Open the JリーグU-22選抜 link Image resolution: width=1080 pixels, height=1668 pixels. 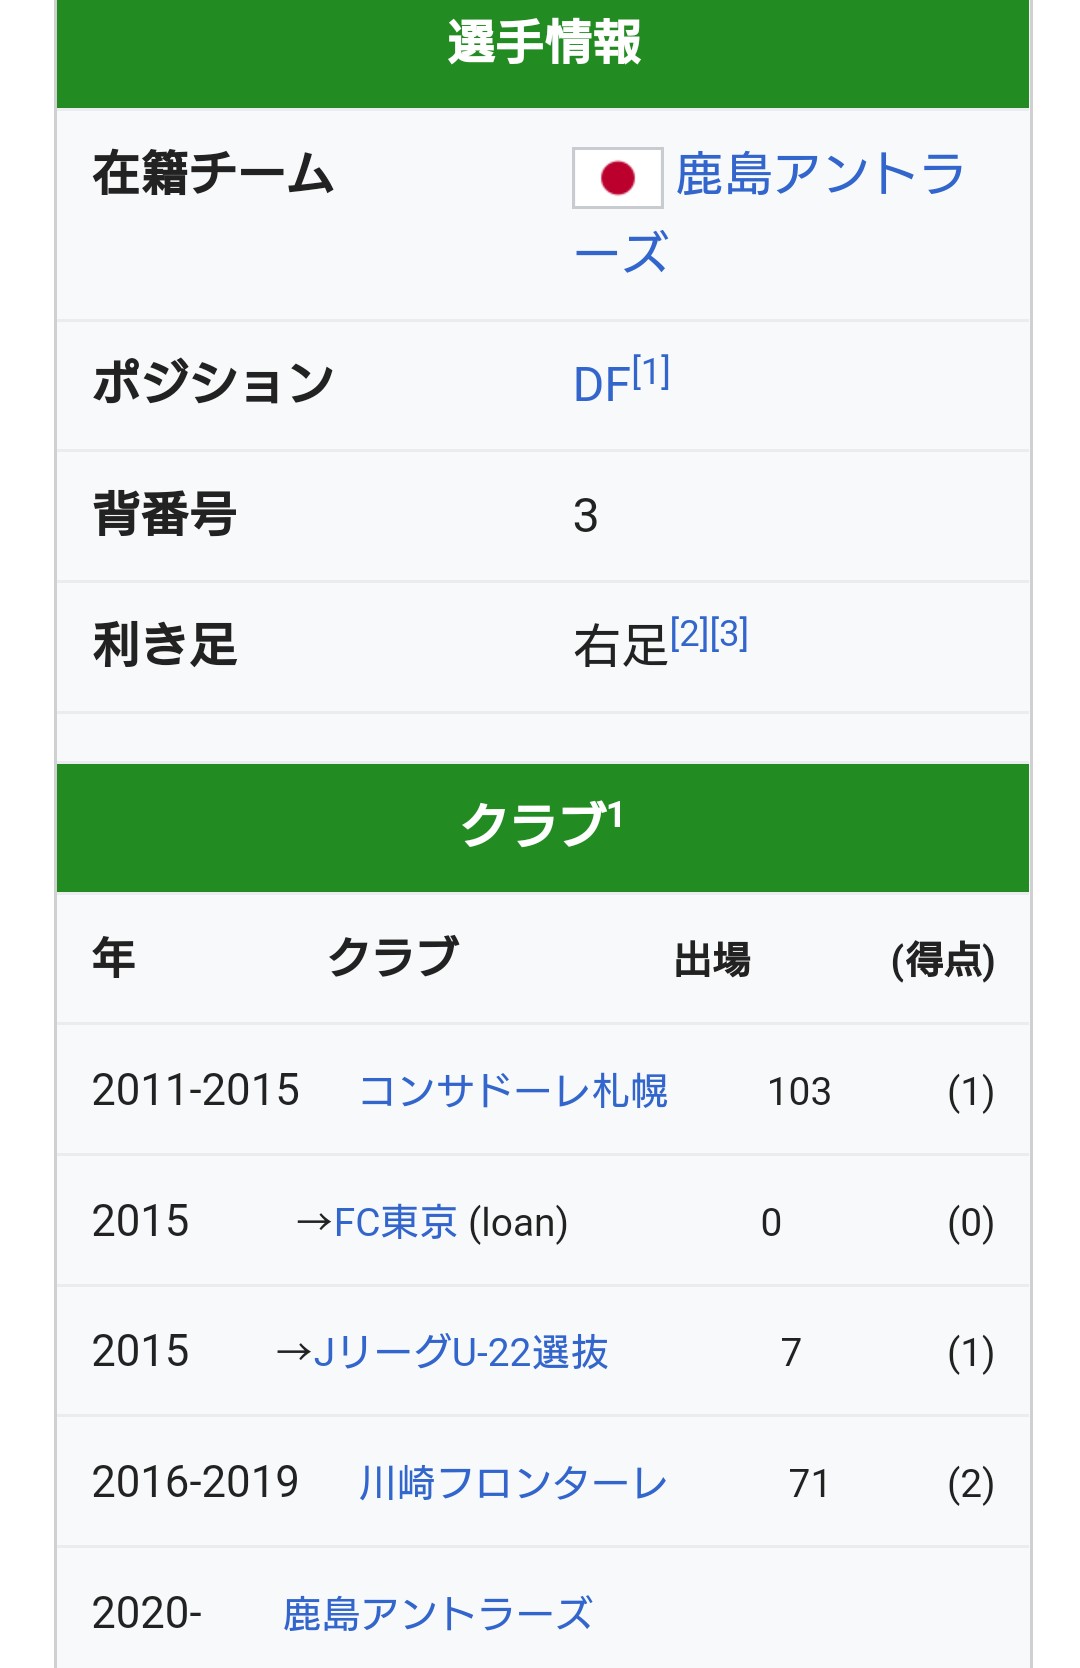(460, 1352)
